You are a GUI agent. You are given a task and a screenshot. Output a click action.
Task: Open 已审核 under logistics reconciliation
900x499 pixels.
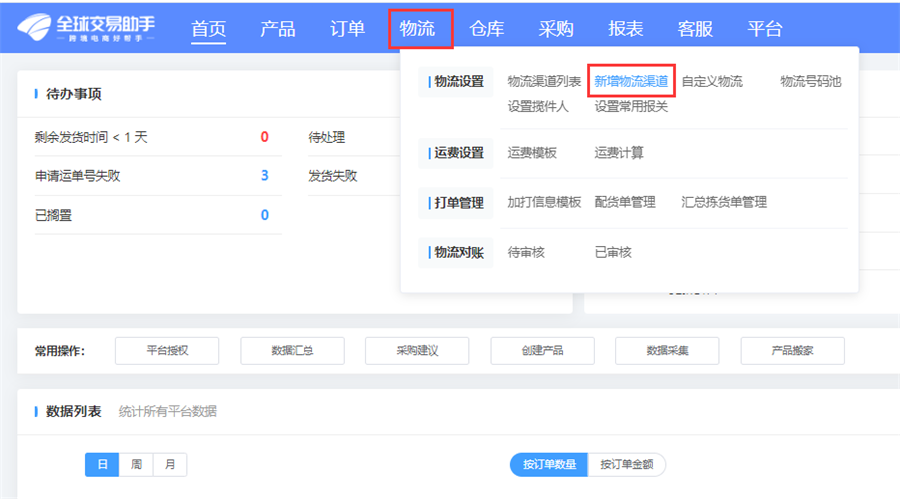(x=612, y=252)
